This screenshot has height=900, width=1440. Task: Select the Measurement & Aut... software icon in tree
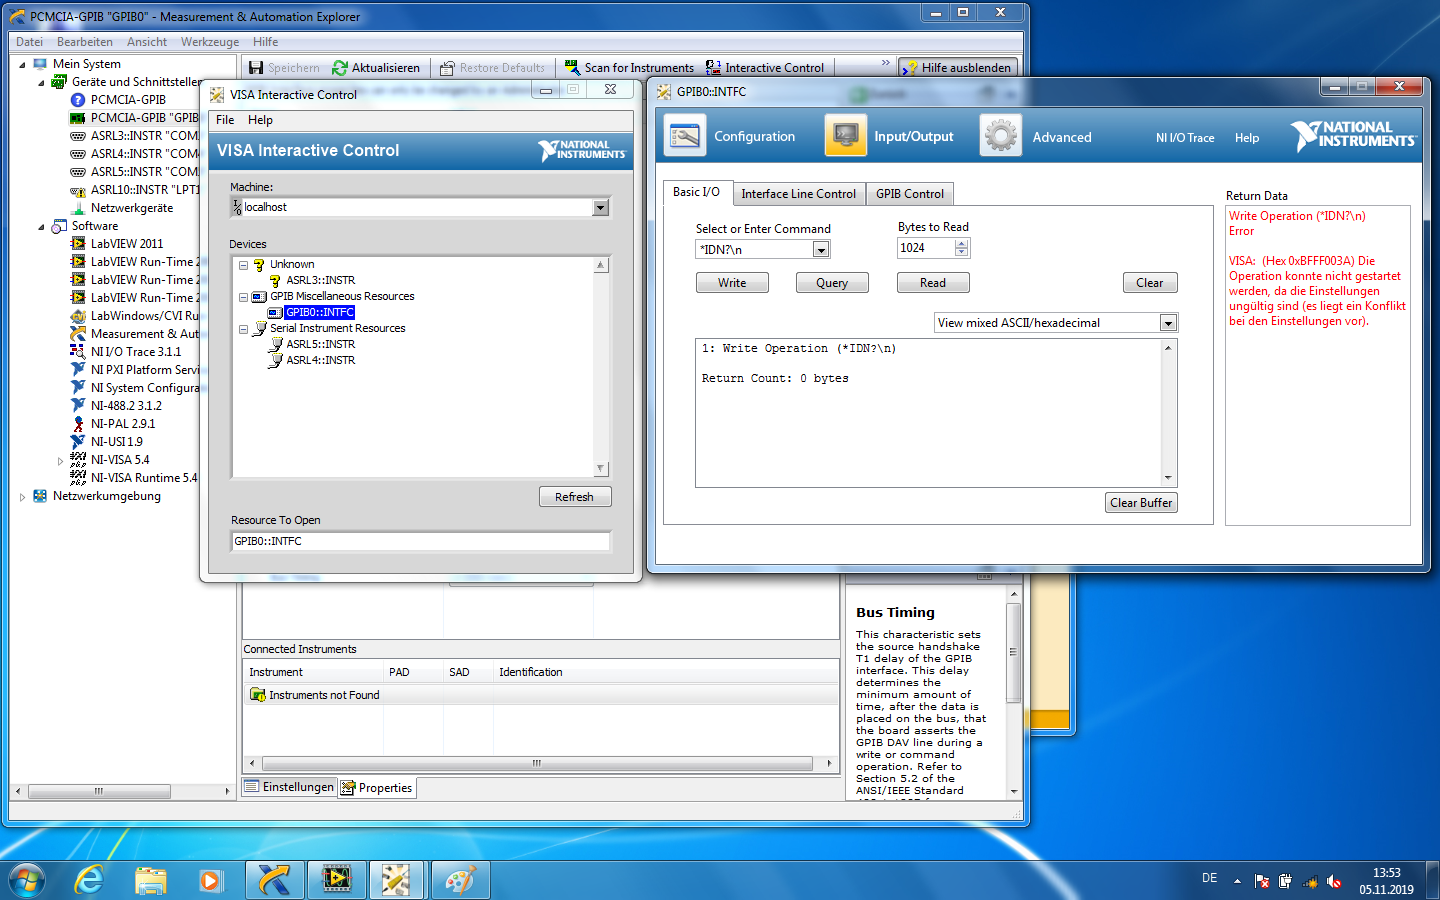pyautogui.click(x=78, y=334)
